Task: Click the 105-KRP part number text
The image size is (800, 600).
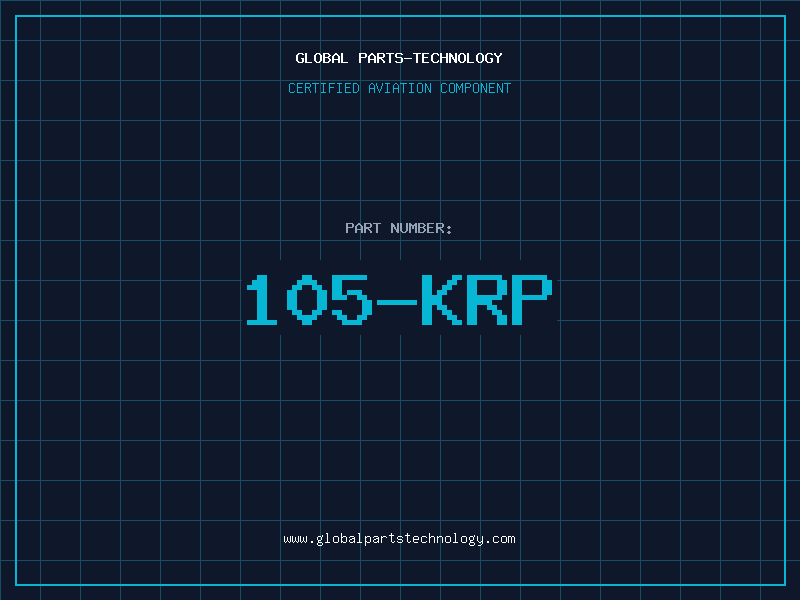Action: pos(399,300)
